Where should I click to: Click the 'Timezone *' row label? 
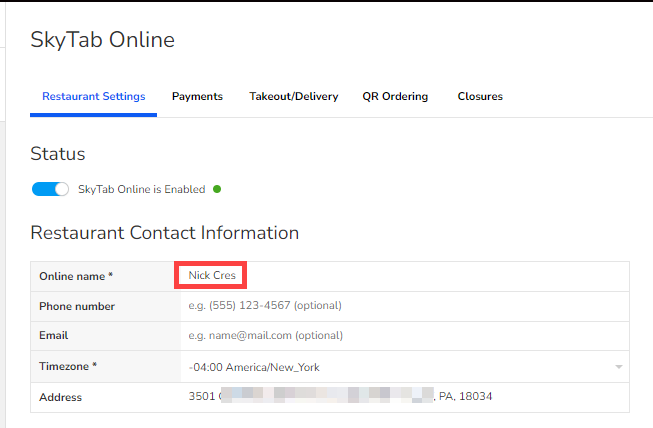point(68,367)
